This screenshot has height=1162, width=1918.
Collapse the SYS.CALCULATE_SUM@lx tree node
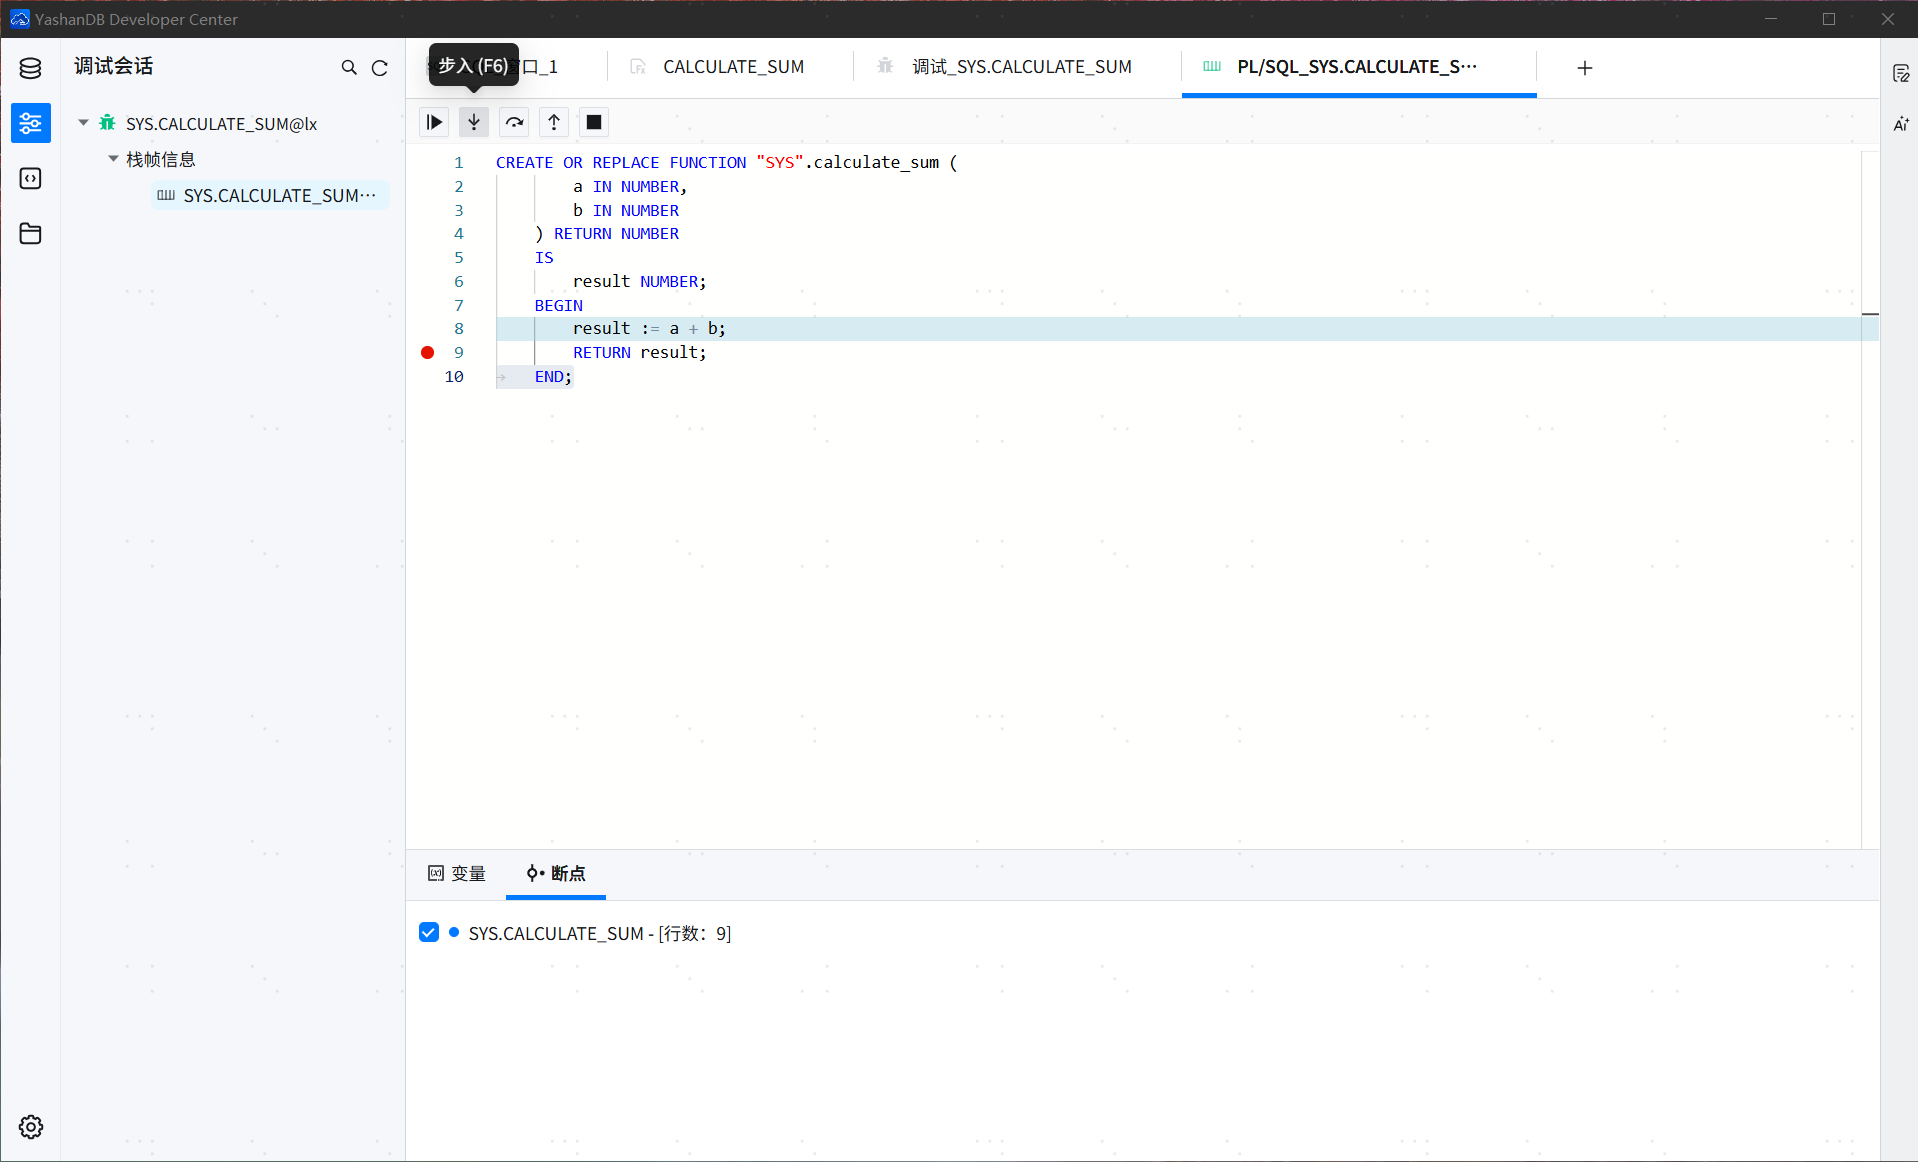[x=84, y=123]
